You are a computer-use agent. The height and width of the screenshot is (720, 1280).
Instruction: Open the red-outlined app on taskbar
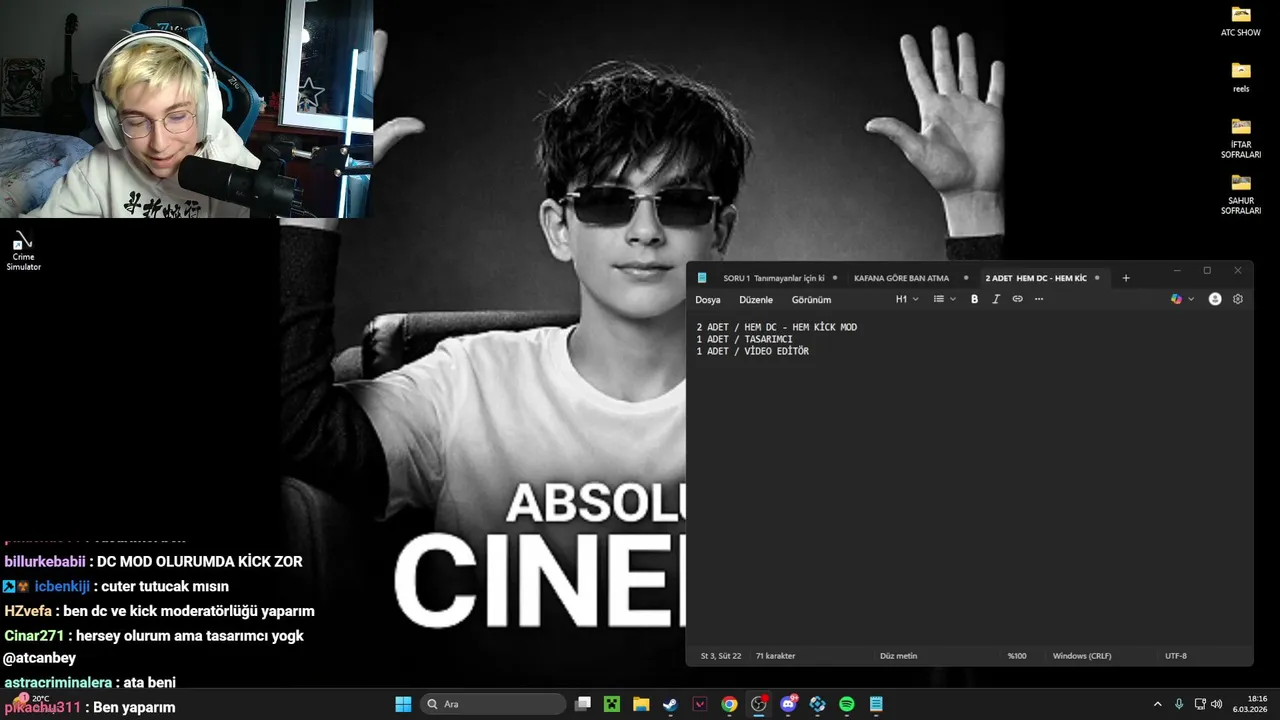[700, 704]
